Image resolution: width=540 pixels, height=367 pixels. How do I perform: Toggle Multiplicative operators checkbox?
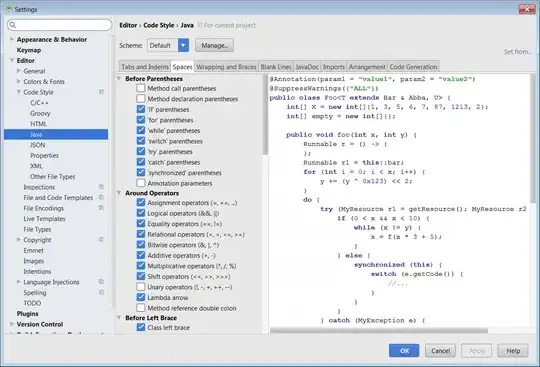[x=141, y=266]
